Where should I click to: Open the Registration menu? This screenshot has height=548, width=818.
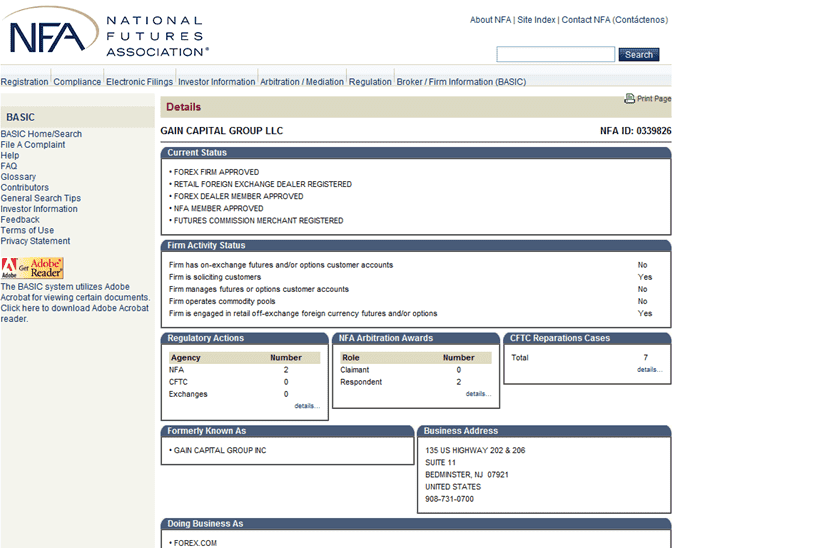[25, 82]
